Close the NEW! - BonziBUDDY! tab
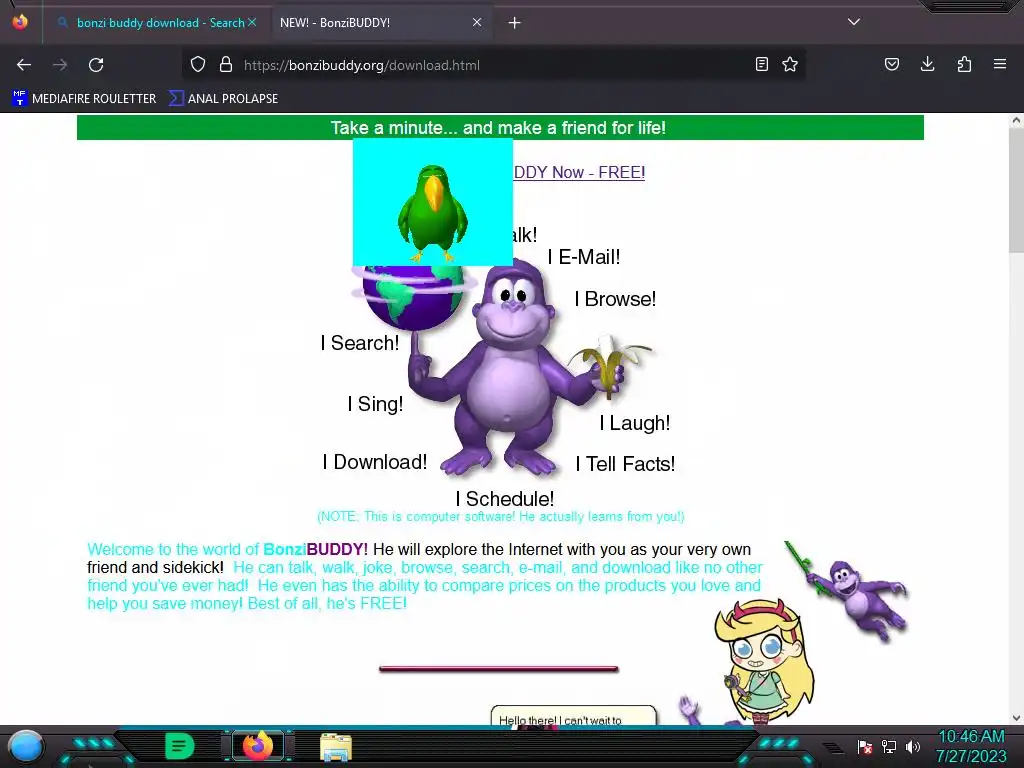 tap(477, 22)
